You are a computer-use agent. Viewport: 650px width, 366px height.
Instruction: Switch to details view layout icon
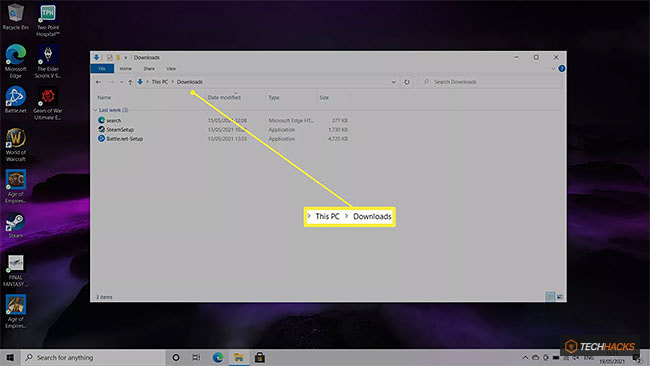click(x=550, y=297)
